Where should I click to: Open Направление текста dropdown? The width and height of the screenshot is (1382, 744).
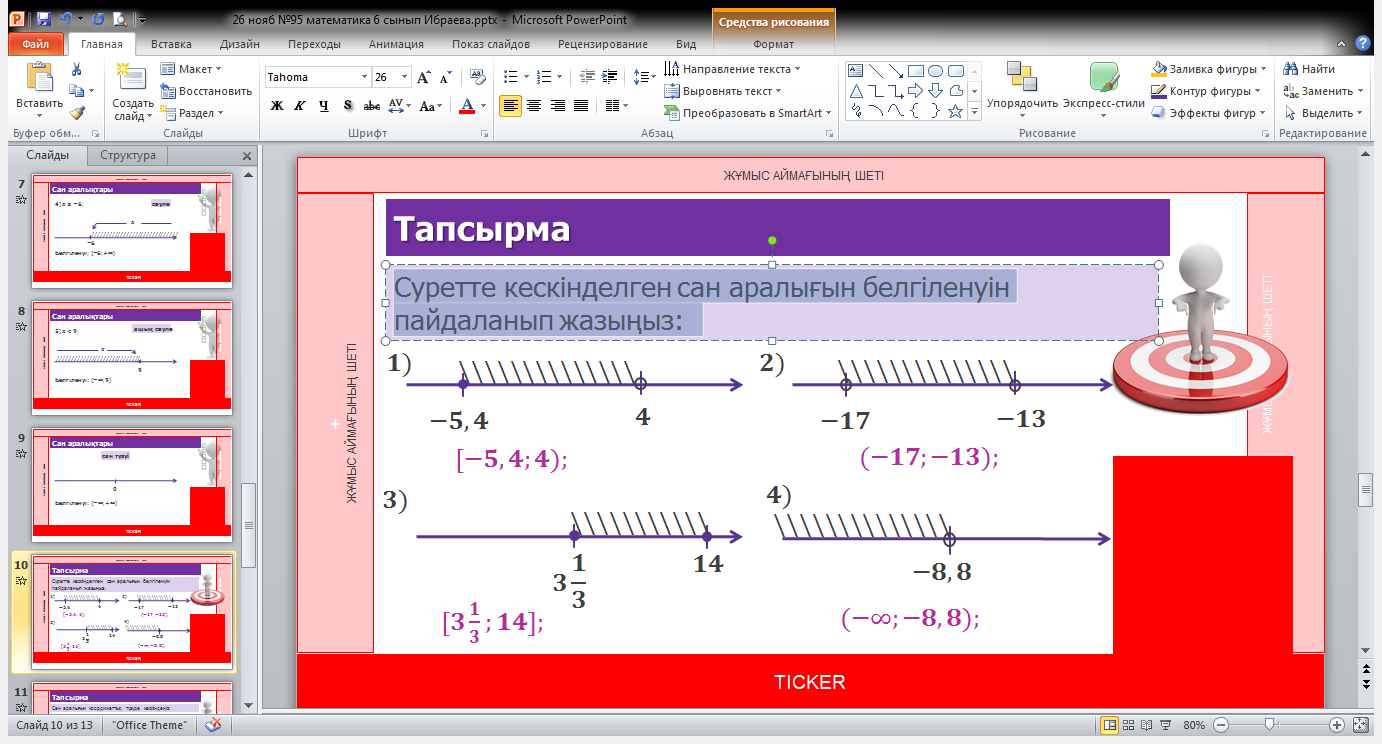click(x=732, y=69)
